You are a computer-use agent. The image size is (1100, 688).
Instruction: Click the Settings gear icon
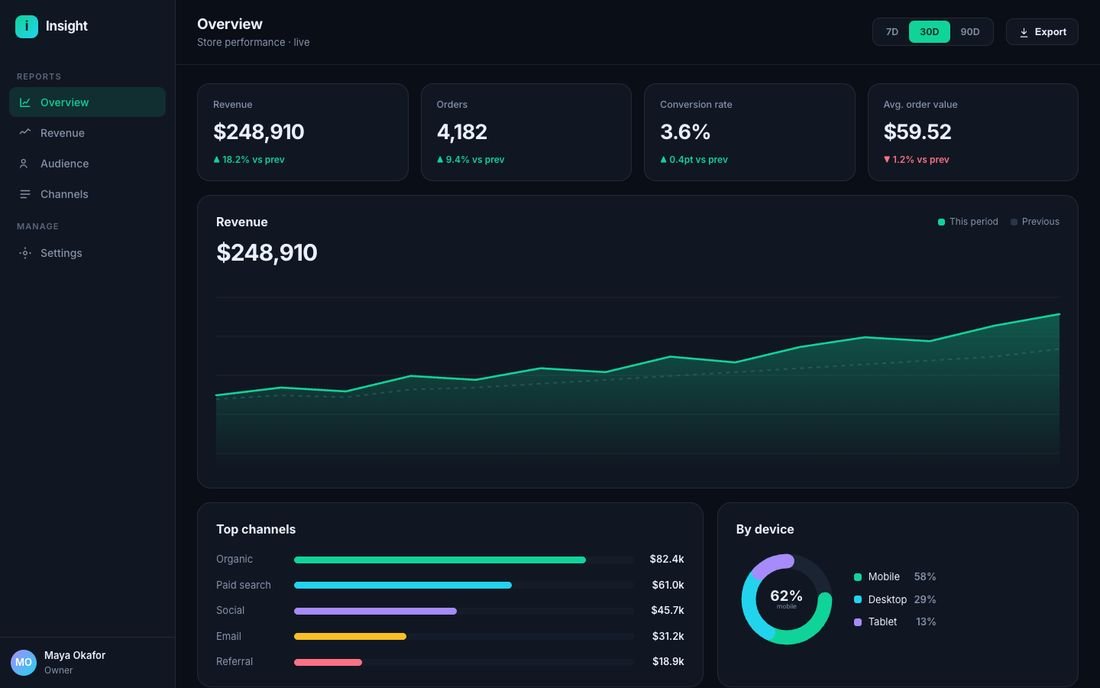(x=25, y=253)
